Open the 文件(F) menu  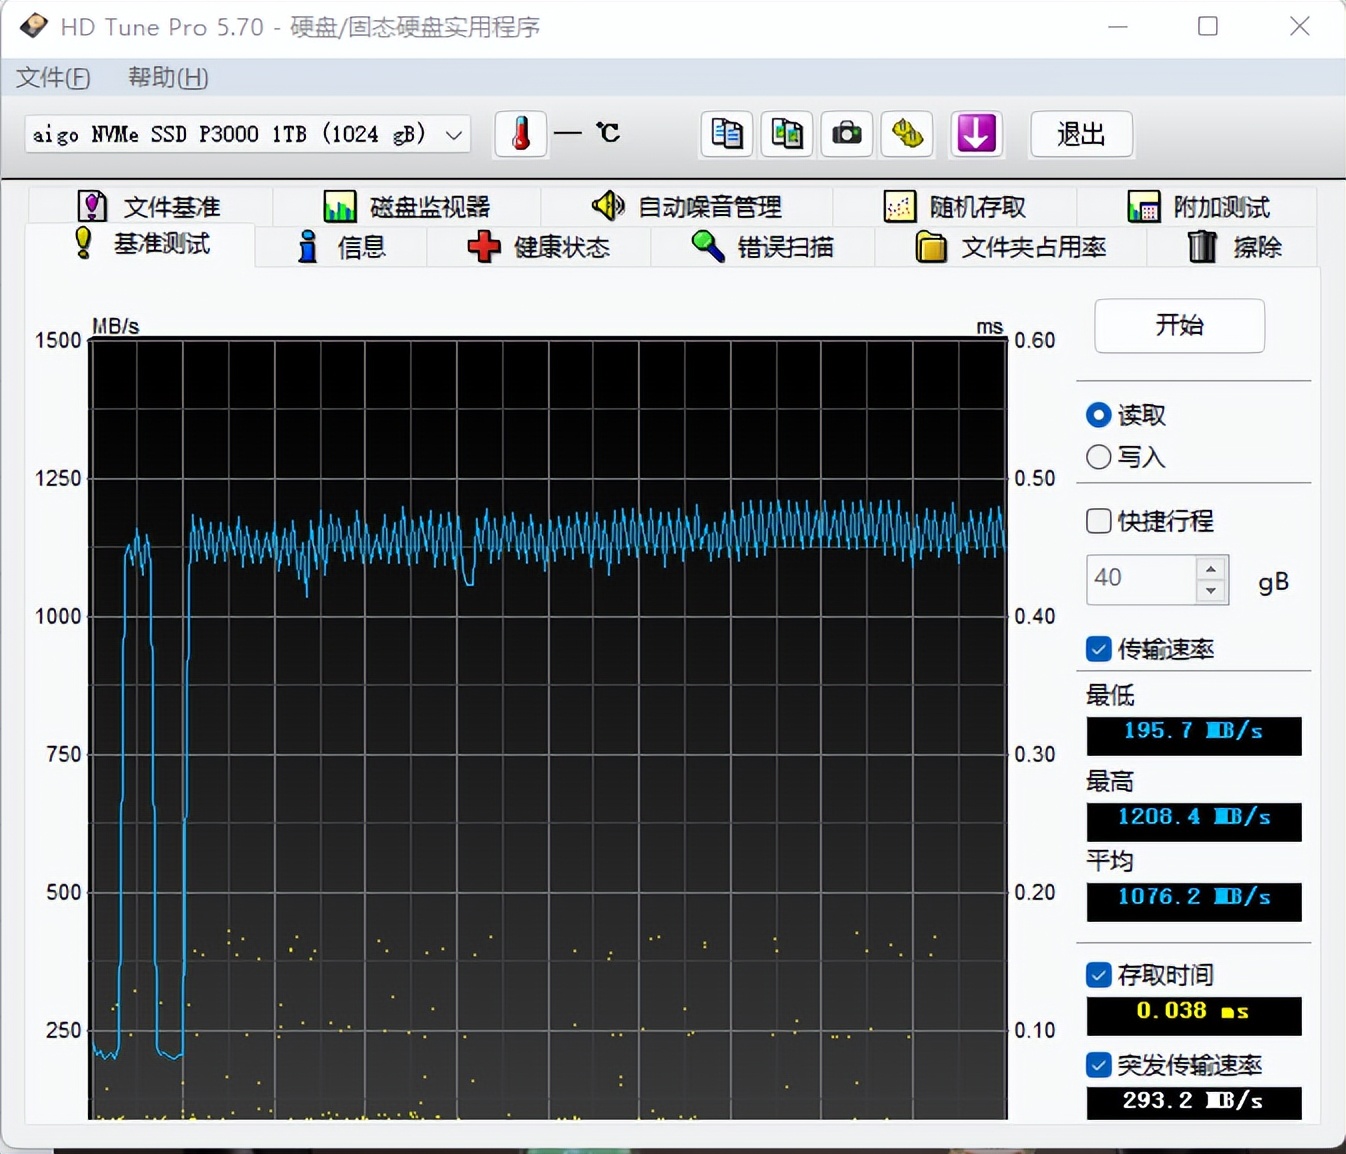(53, 77)
